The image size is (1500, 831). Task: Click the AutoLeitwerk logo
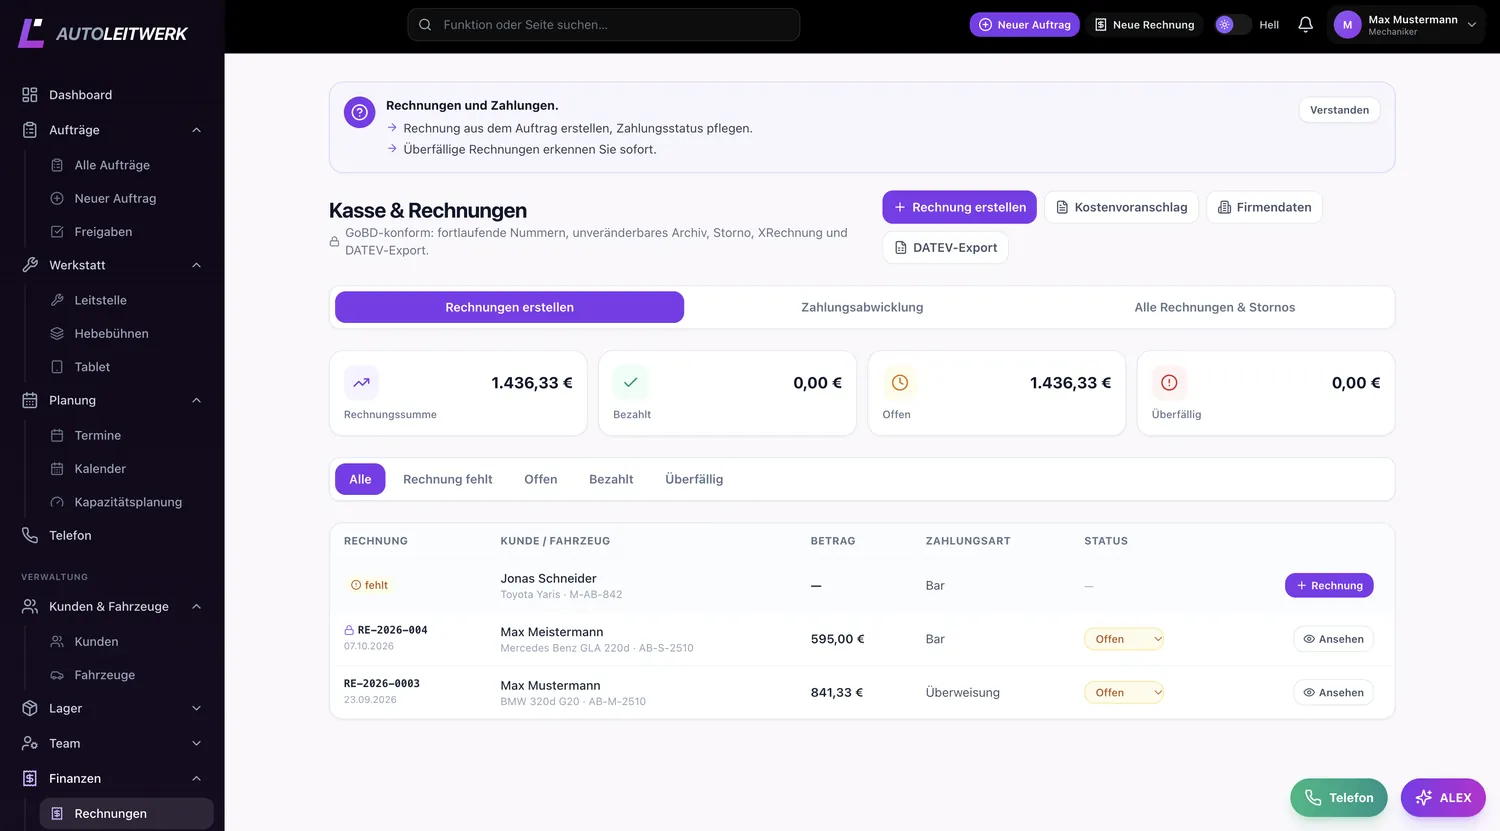(102, 33)
